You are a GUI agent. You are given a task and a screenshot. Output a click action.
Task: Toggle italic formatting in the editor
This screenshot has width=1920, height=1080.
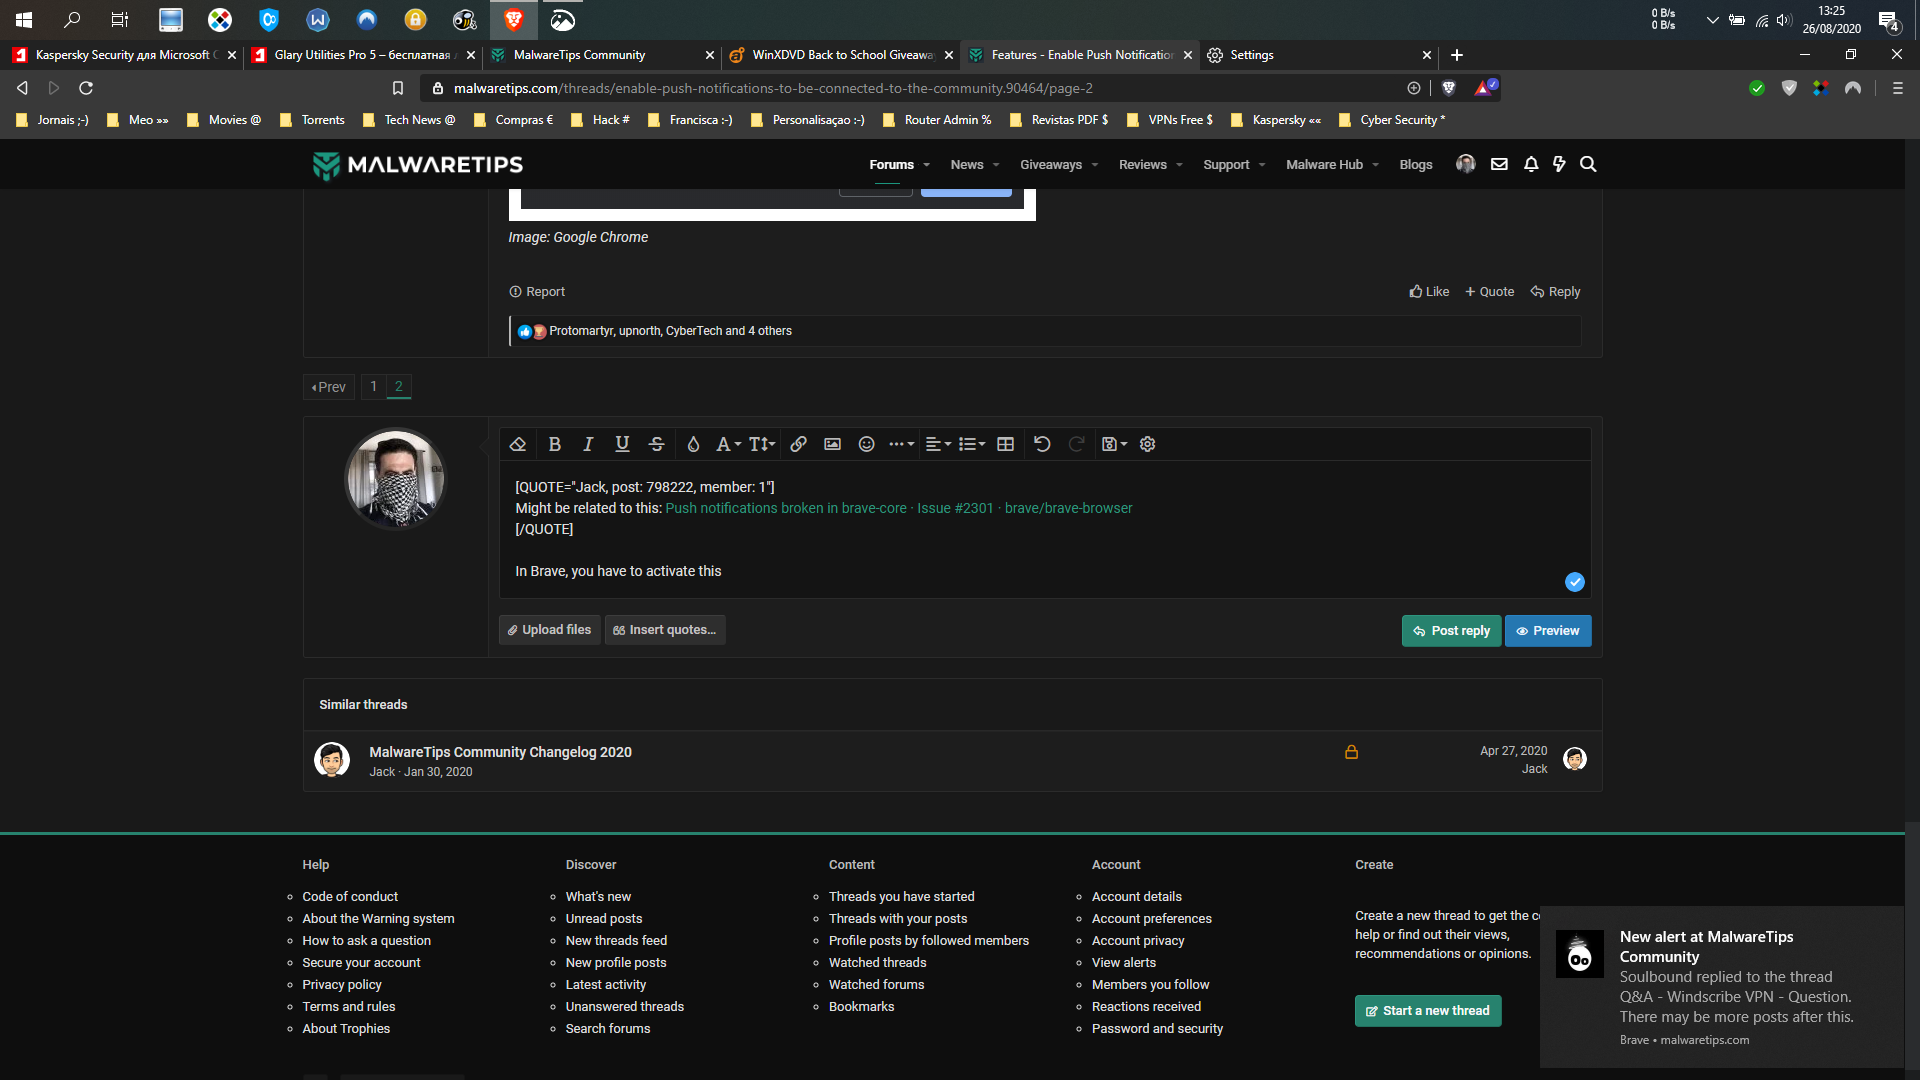pos(588,444)
